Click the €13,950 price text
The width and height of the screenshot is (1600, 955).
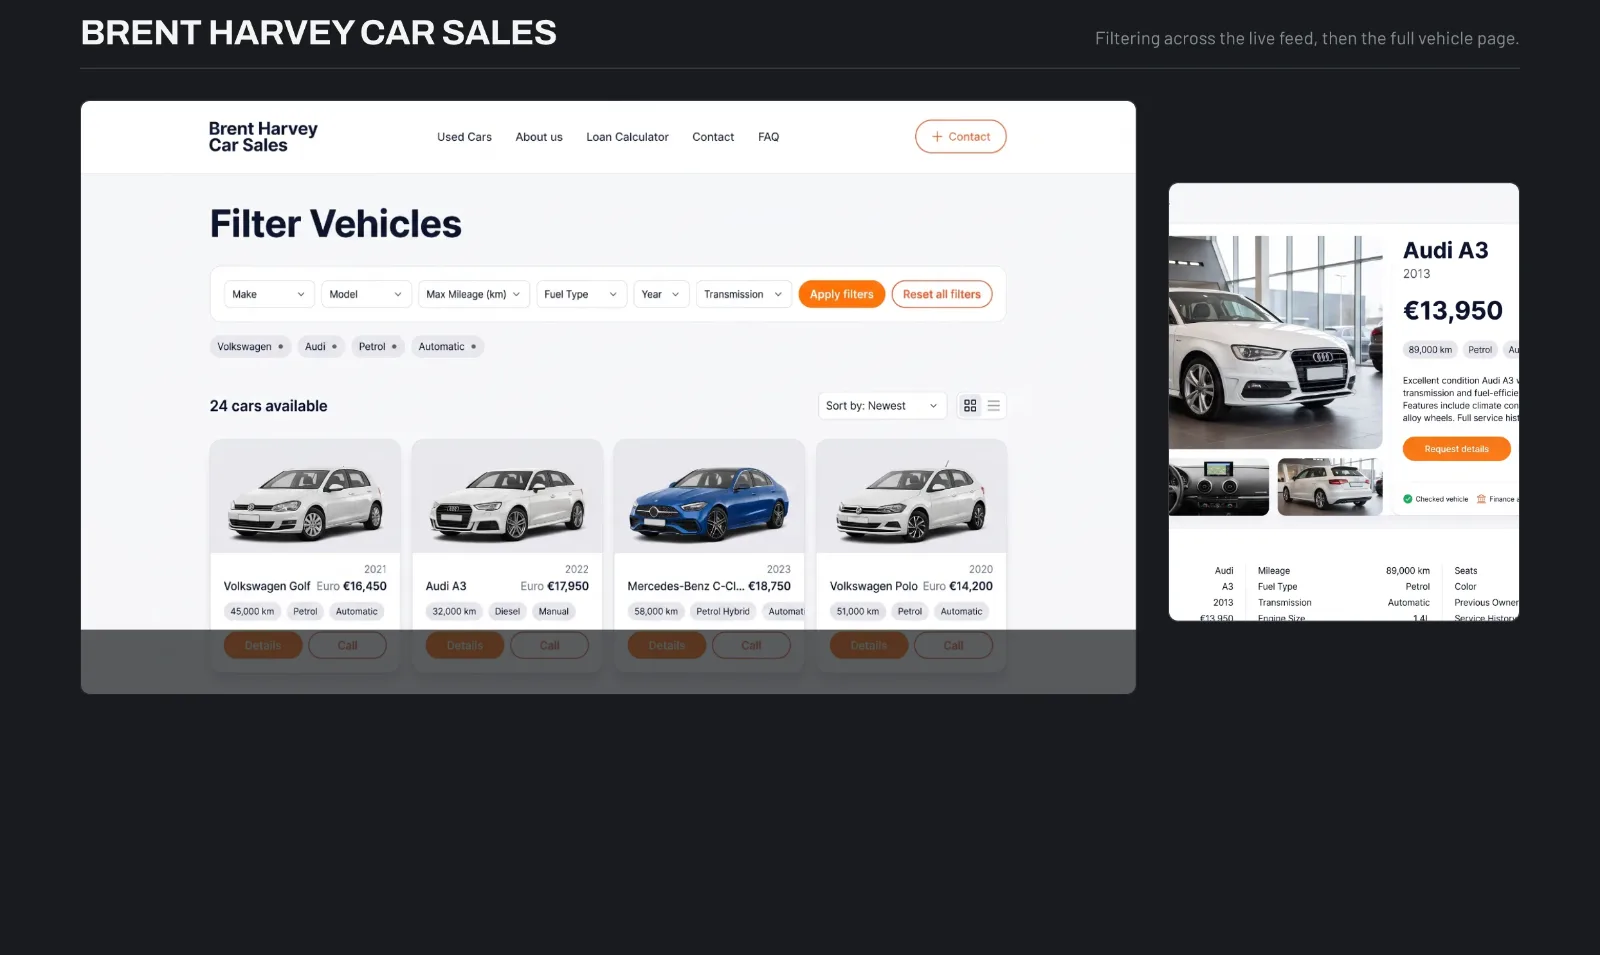[x=1452, y=311]
